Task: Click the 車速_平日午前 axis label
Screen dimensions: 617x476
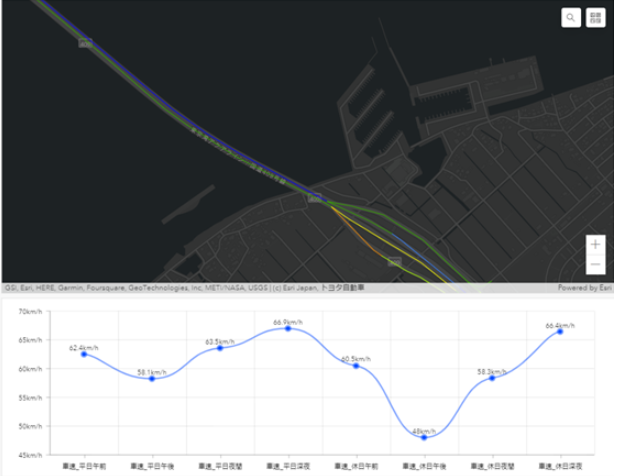Action: point(84,465)
